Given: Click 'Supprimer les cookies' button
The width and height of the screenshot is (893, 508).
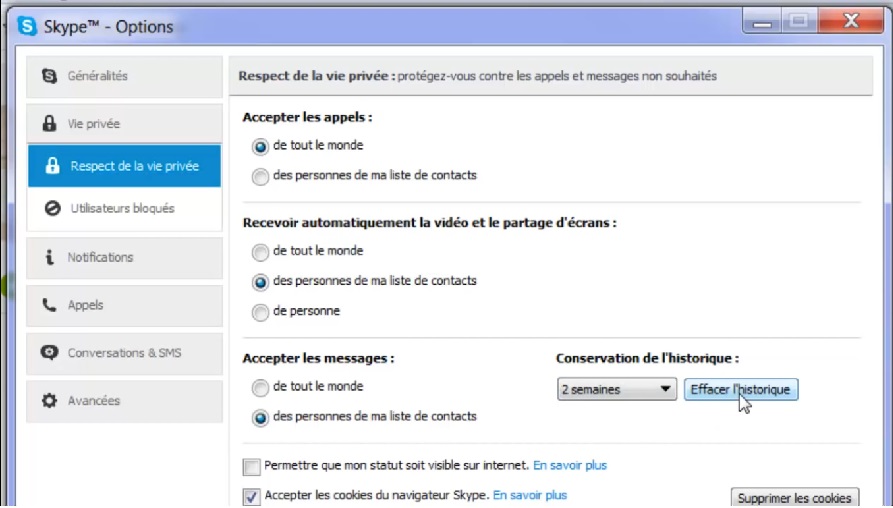Looking at the screenshot, I should click(x=794, y=498).
